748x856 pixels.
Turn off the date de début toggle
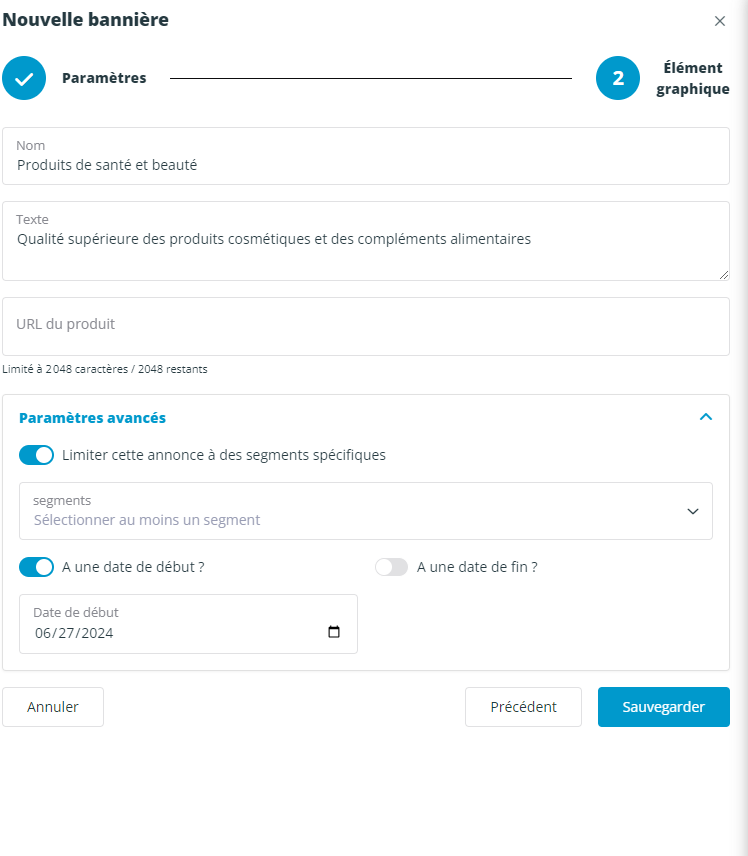(x=37, y=567)
